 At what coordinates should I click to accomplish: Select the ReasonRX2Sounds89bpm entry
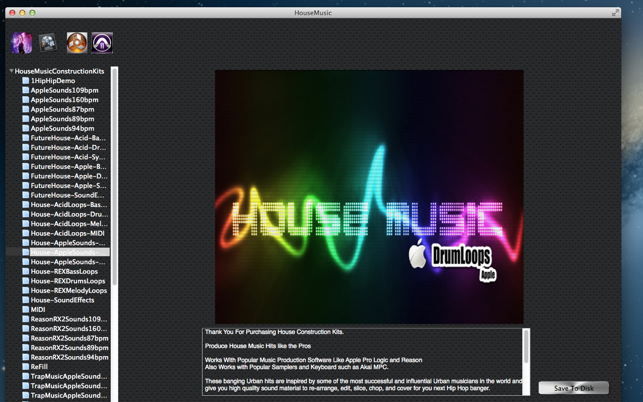pyautogui.click(x=70, y=348)
